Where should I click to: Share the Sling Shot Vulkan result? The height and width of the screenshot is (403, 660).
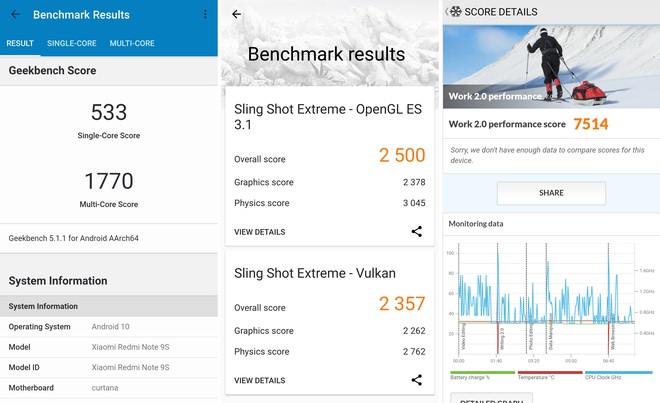point(417,380)
